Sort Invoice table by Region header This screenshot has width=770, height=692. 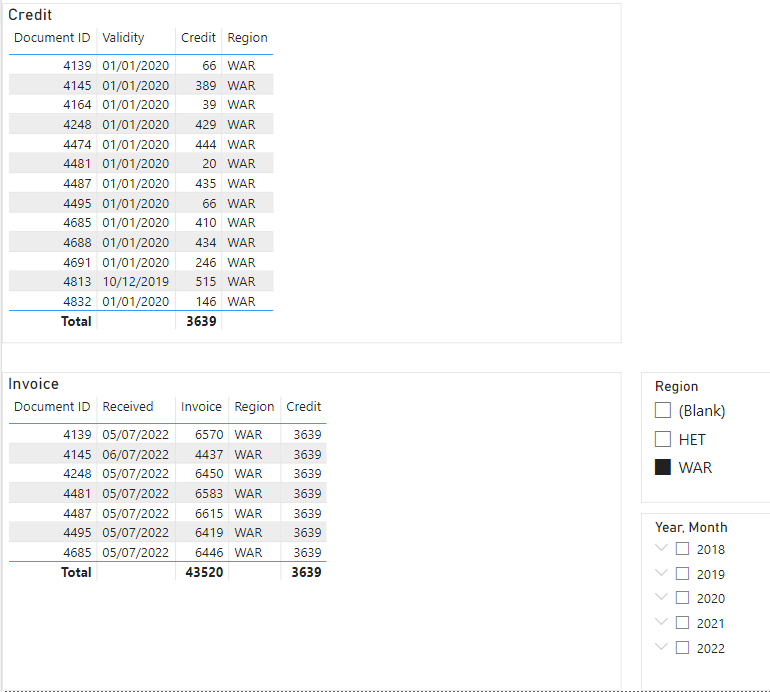pyautogui.click(x=254, y=407)
